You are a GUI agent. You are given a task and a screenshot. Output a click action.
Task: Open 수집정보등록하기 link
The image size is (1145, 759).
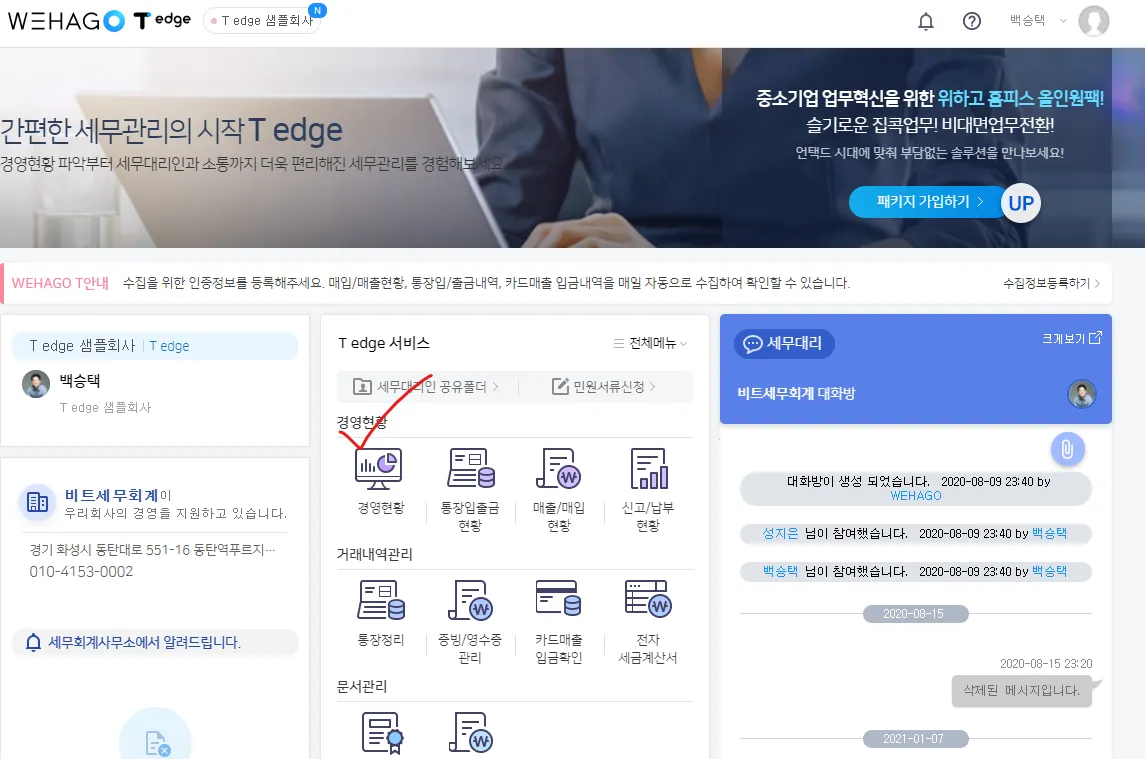coord(1052,283)
